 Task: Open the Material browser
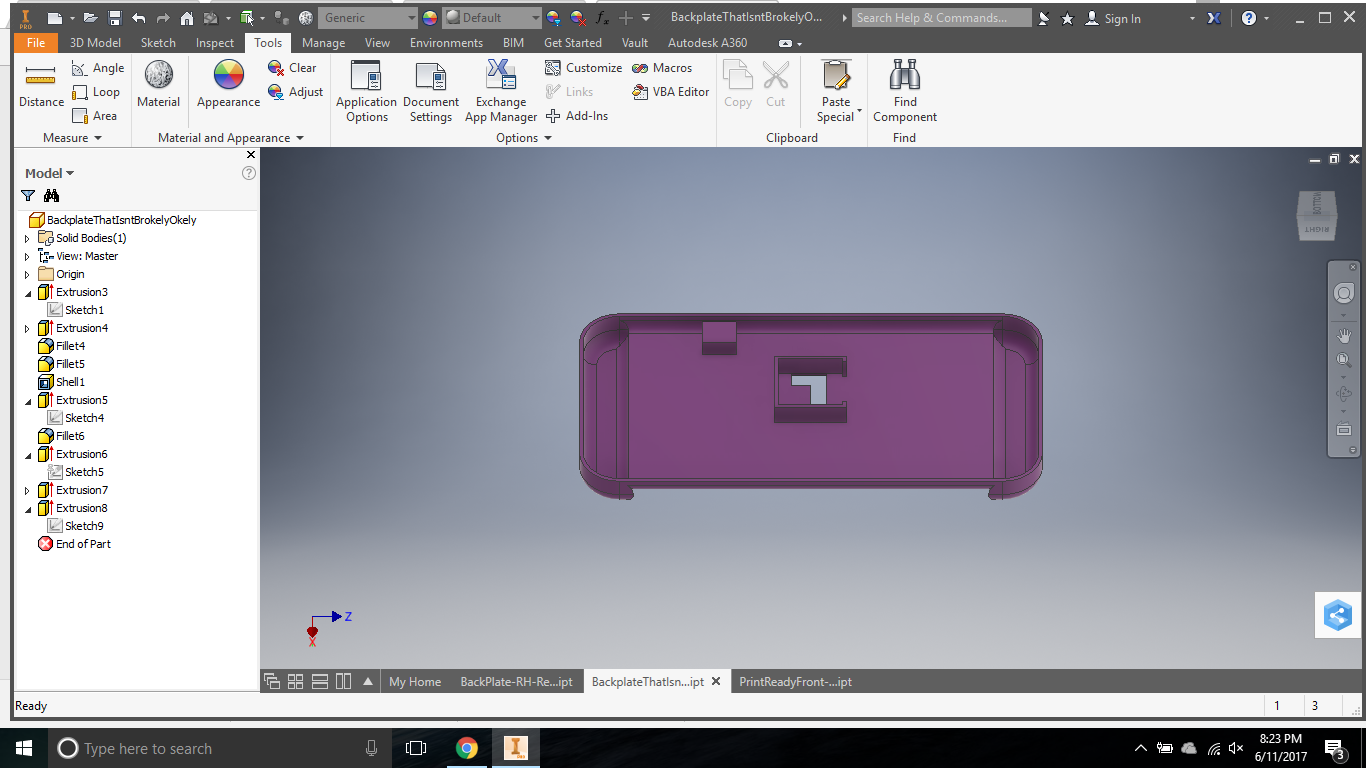(158, 85)
